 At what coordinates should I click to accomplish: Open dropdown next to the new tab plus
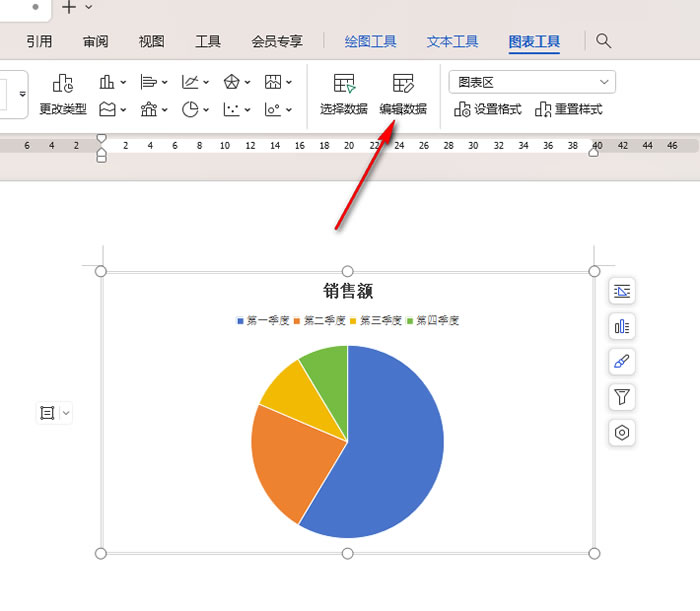(89, 7)
